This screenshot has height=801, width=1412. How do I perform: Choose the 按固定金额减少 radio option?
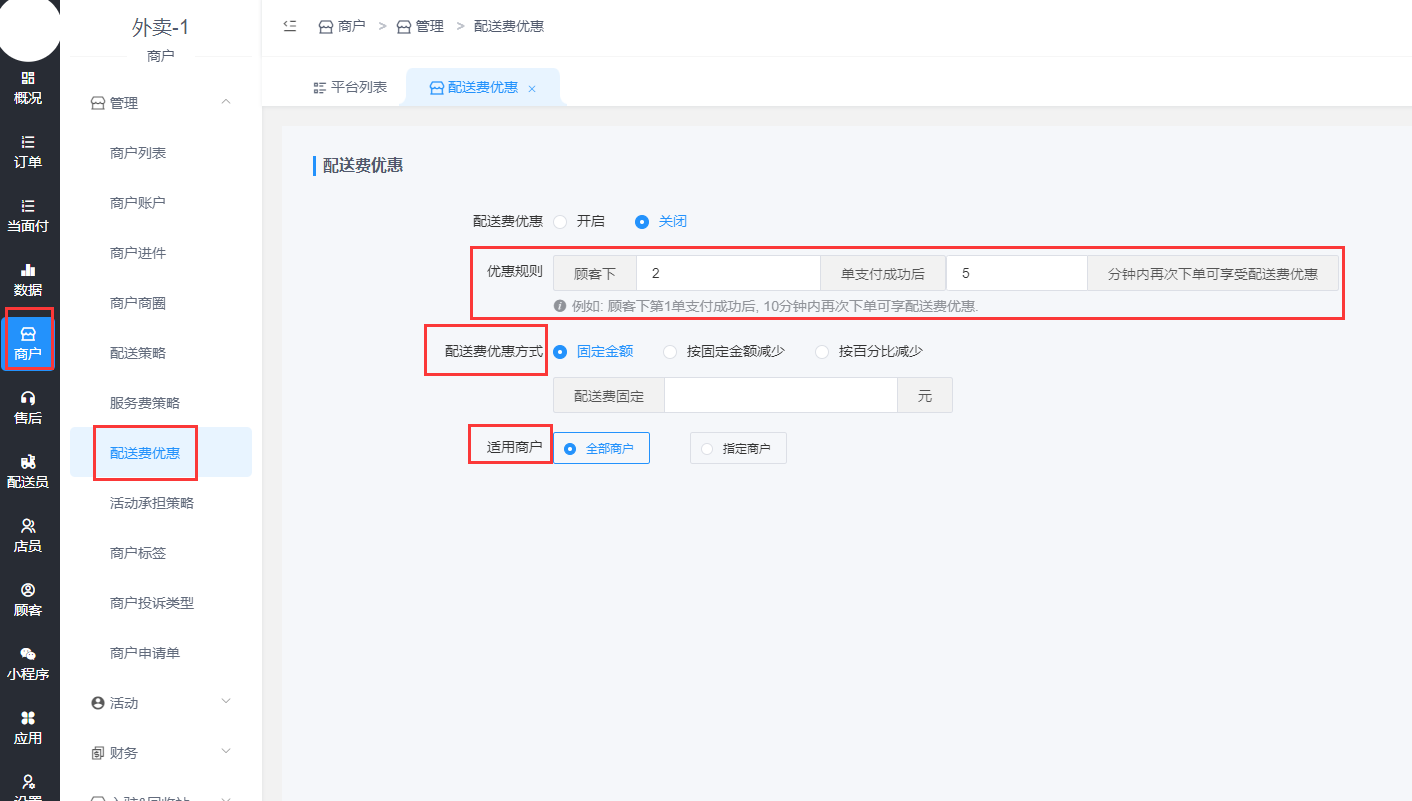tap(670, 351)
